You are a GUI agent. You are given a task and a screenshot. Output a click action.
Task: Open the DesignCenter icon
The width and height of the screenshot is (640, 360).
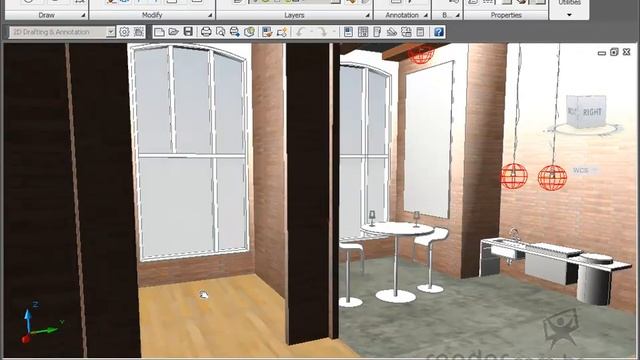(x=362, y=32)
